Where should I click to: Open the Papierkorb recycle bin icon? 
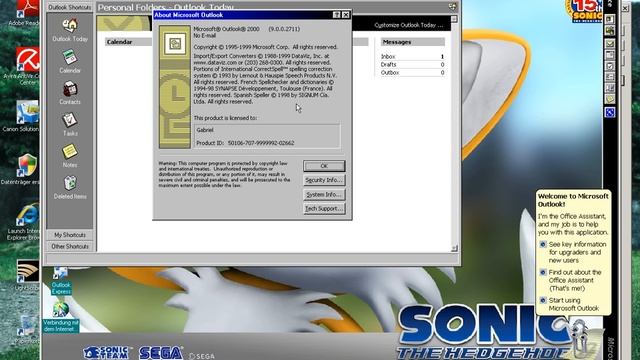[x=27, y=329]
